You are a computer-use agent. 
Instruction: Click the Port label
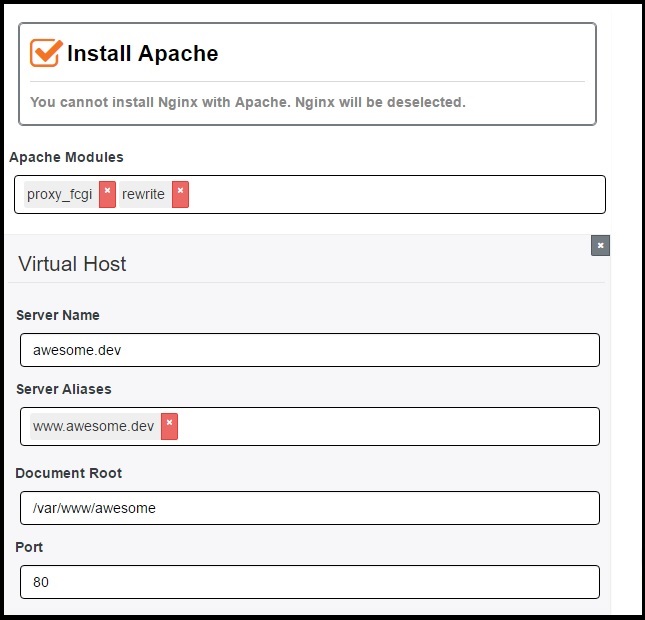pos(29,547)
